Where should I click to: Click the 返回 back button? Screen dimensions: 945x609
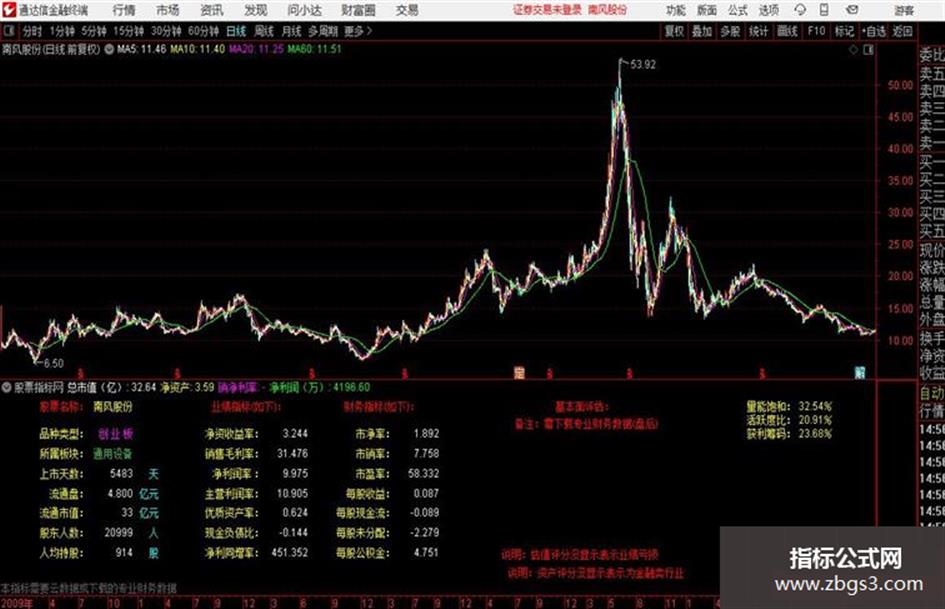tap(902, 31)
